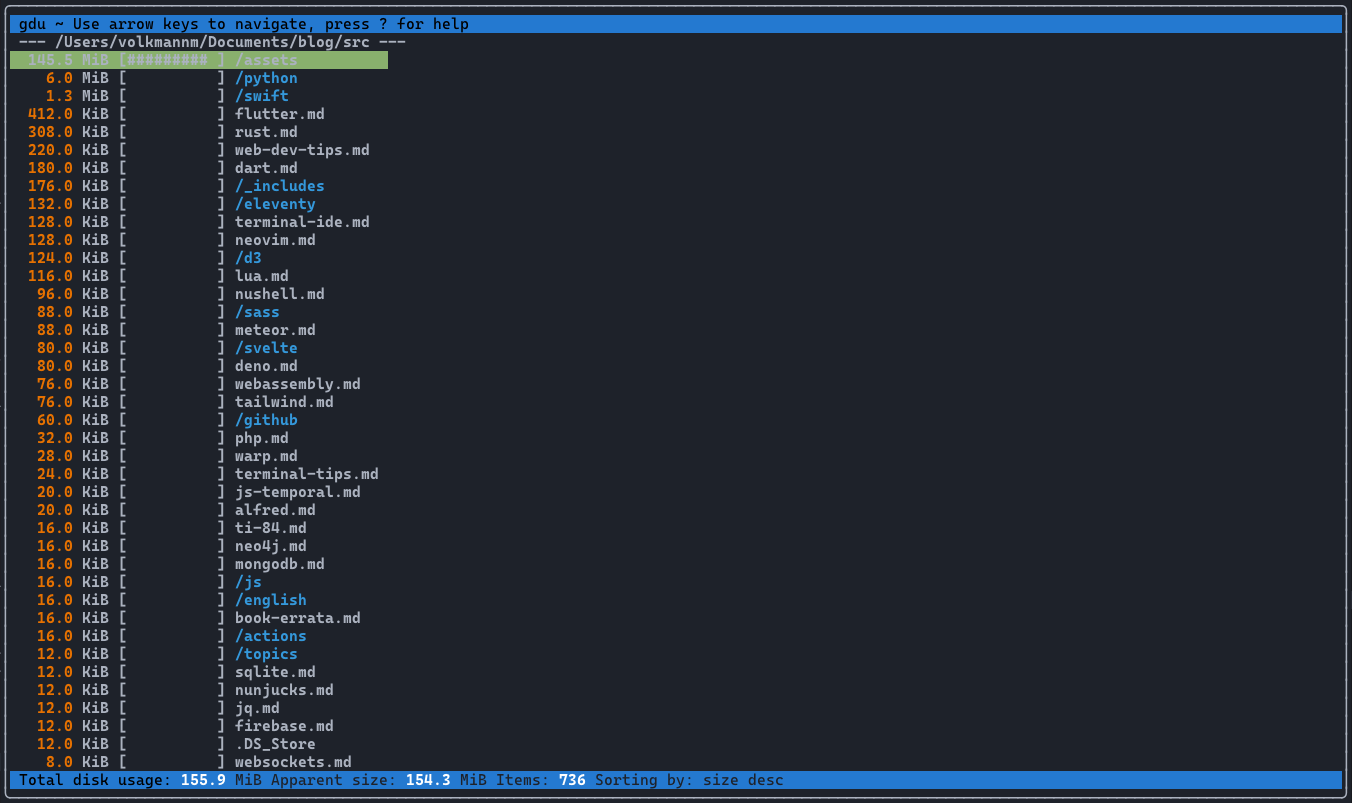The height and width of the screenshot is (803, 1352).
Task: Open the /sass directory
Action: coord(257,312)
